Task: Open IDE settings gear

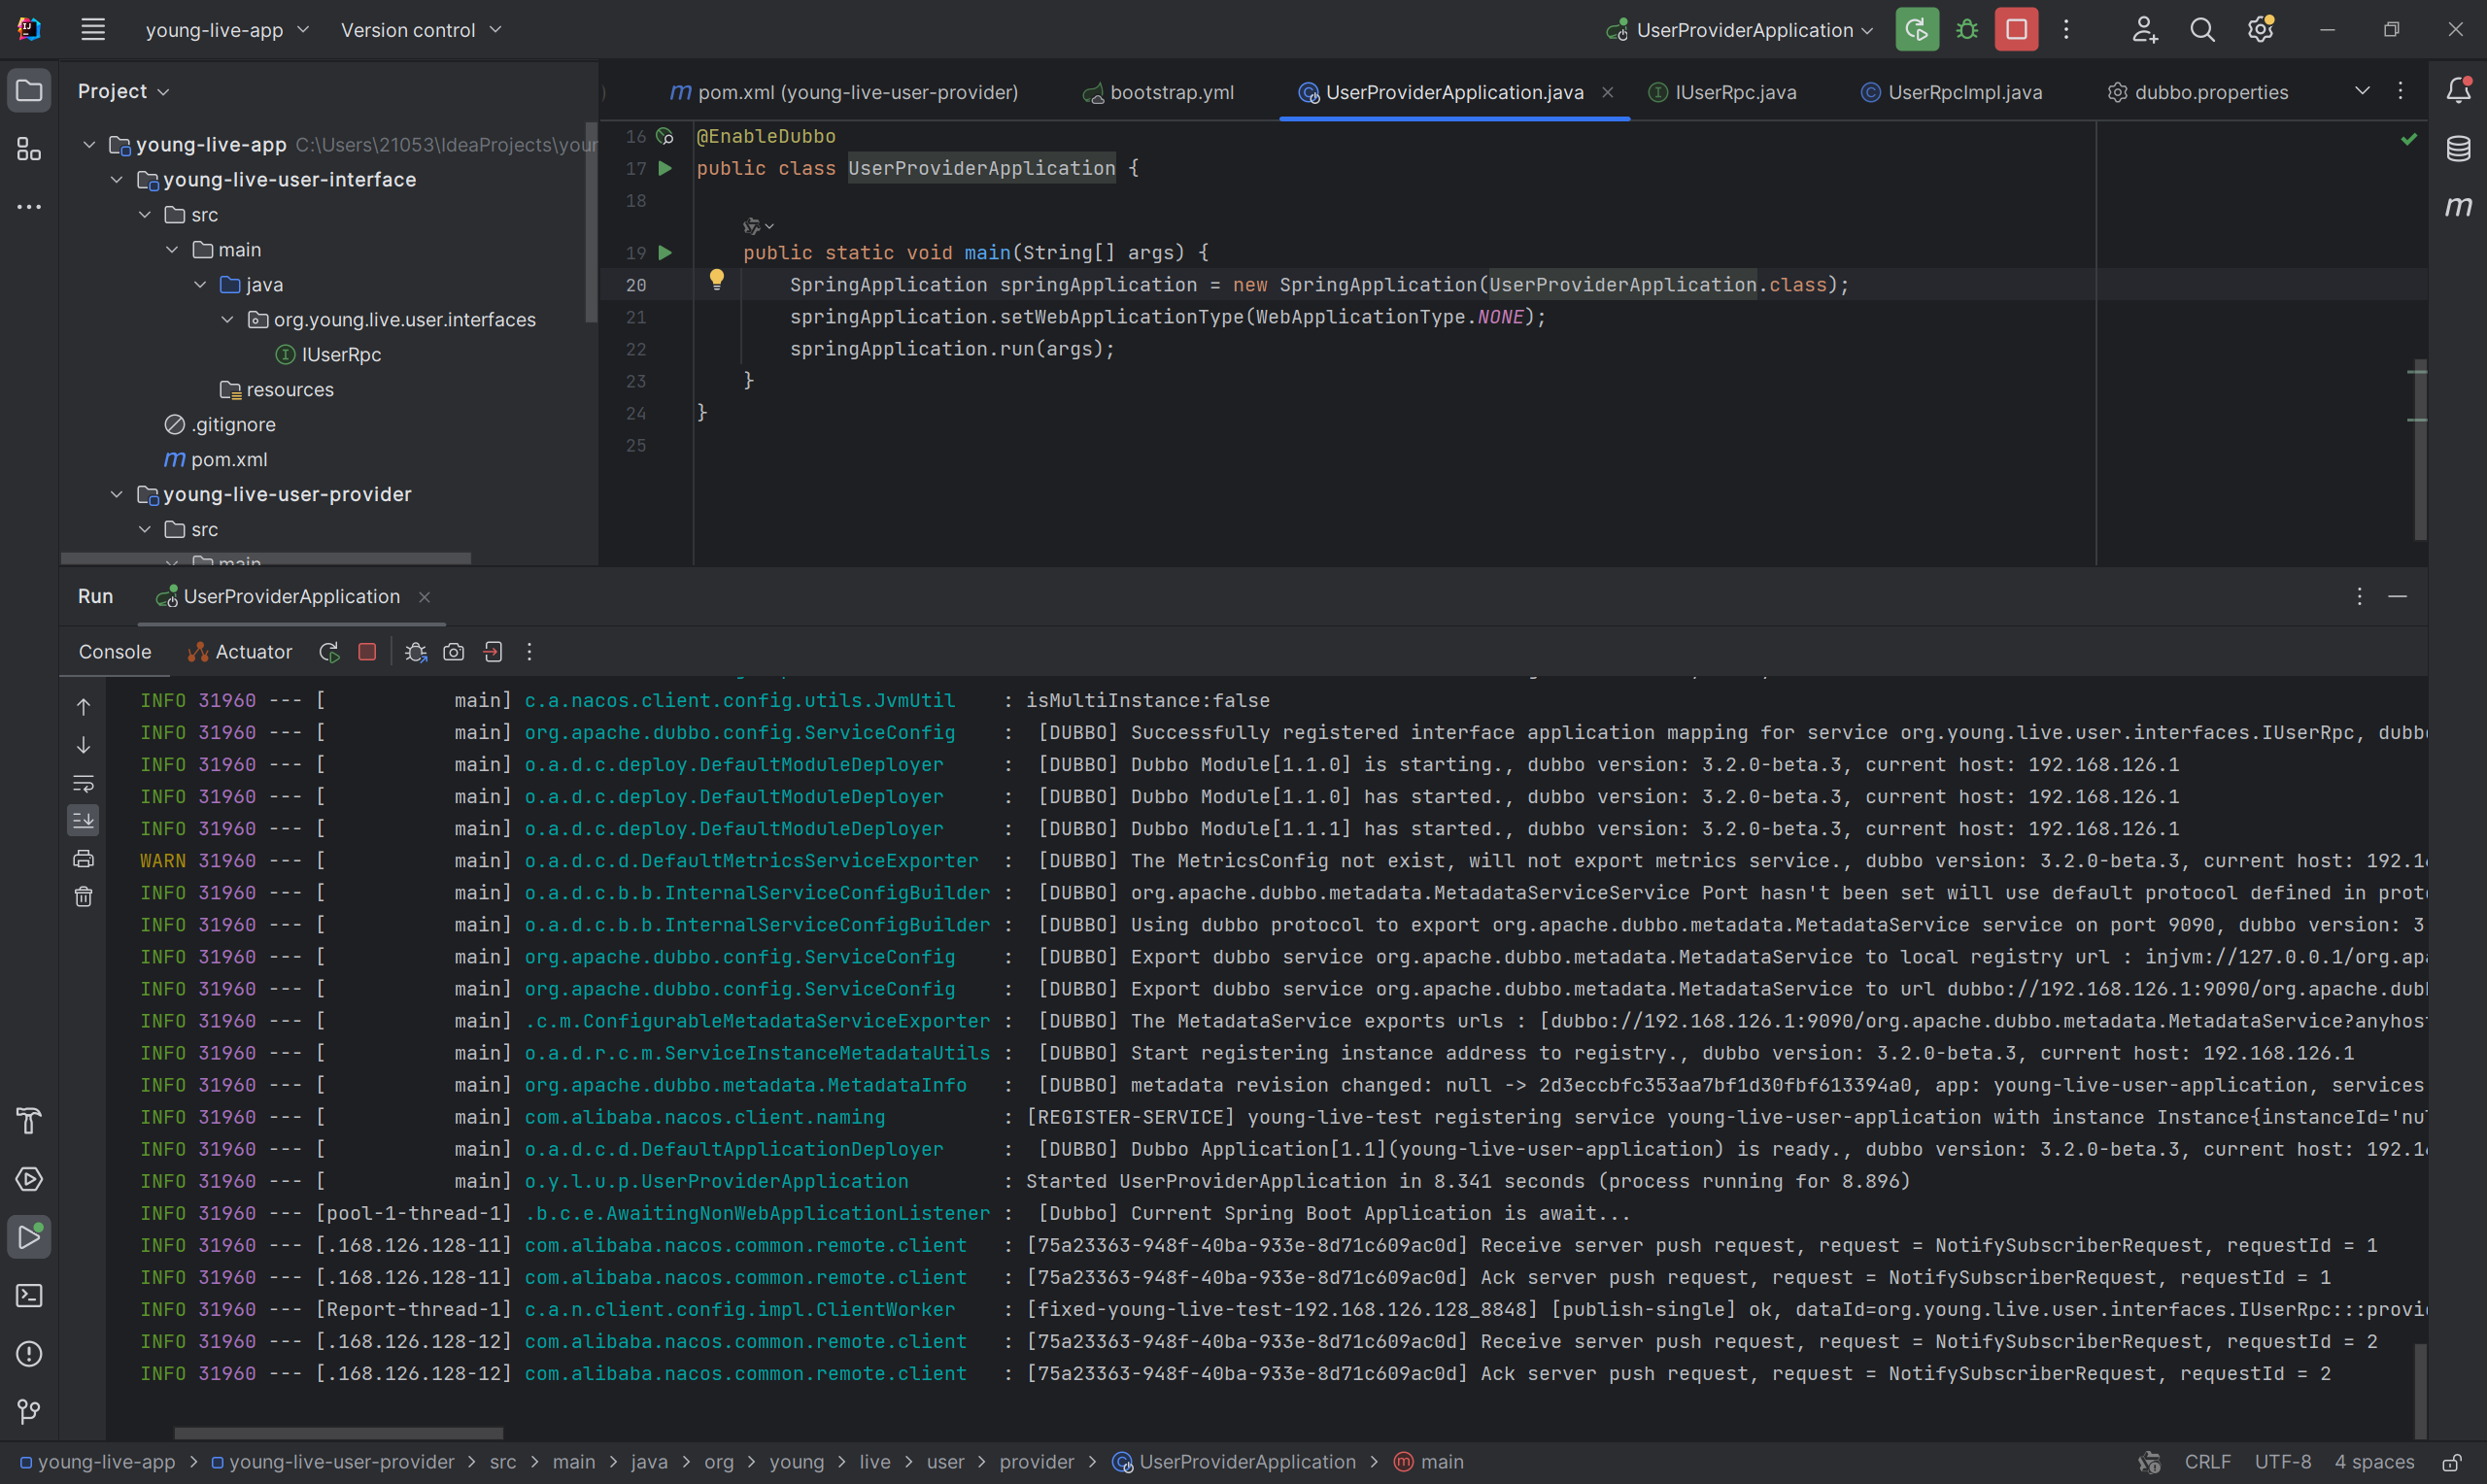Action: tap(2261, 30)
